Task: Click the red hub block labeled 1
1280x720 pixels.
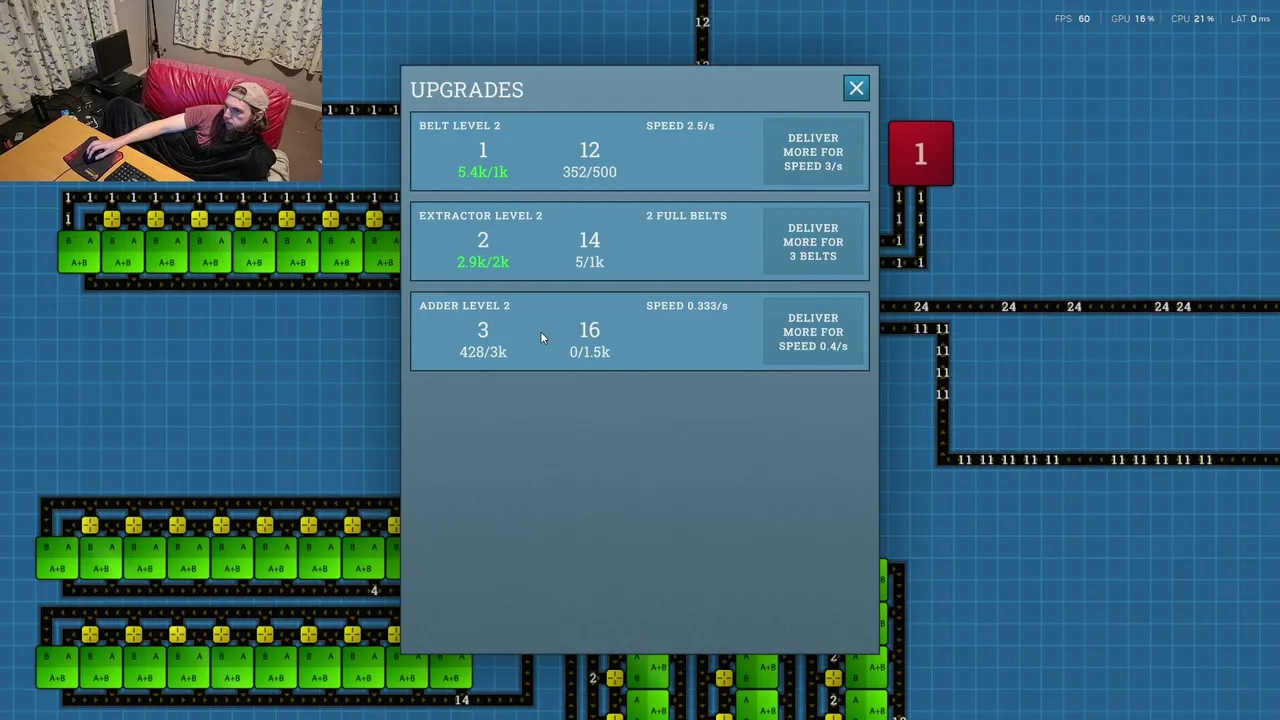Action: click(x=921, y=153)
